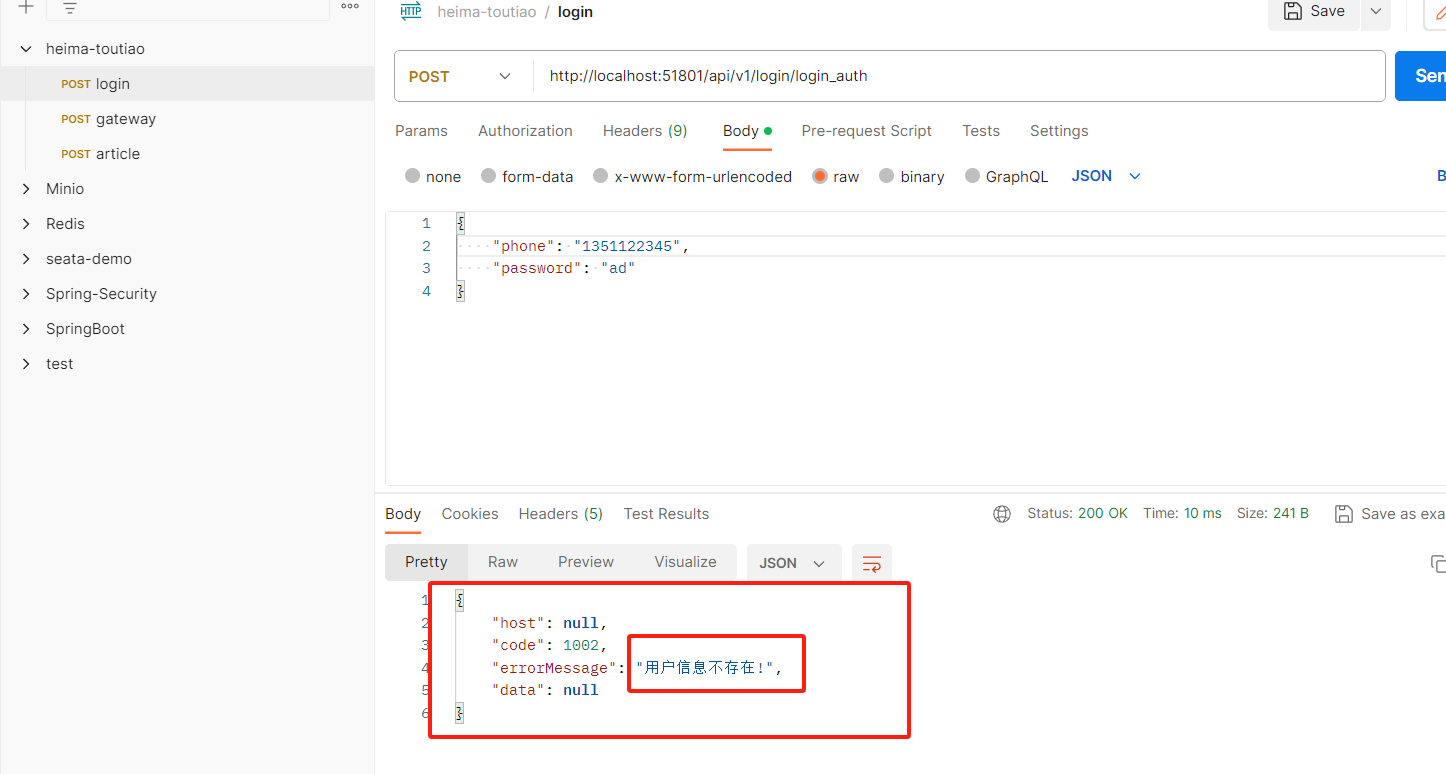The width and height of the screenshot is (1446, 774).
Task: Copy the response with copy icon
Action: 1438,563
